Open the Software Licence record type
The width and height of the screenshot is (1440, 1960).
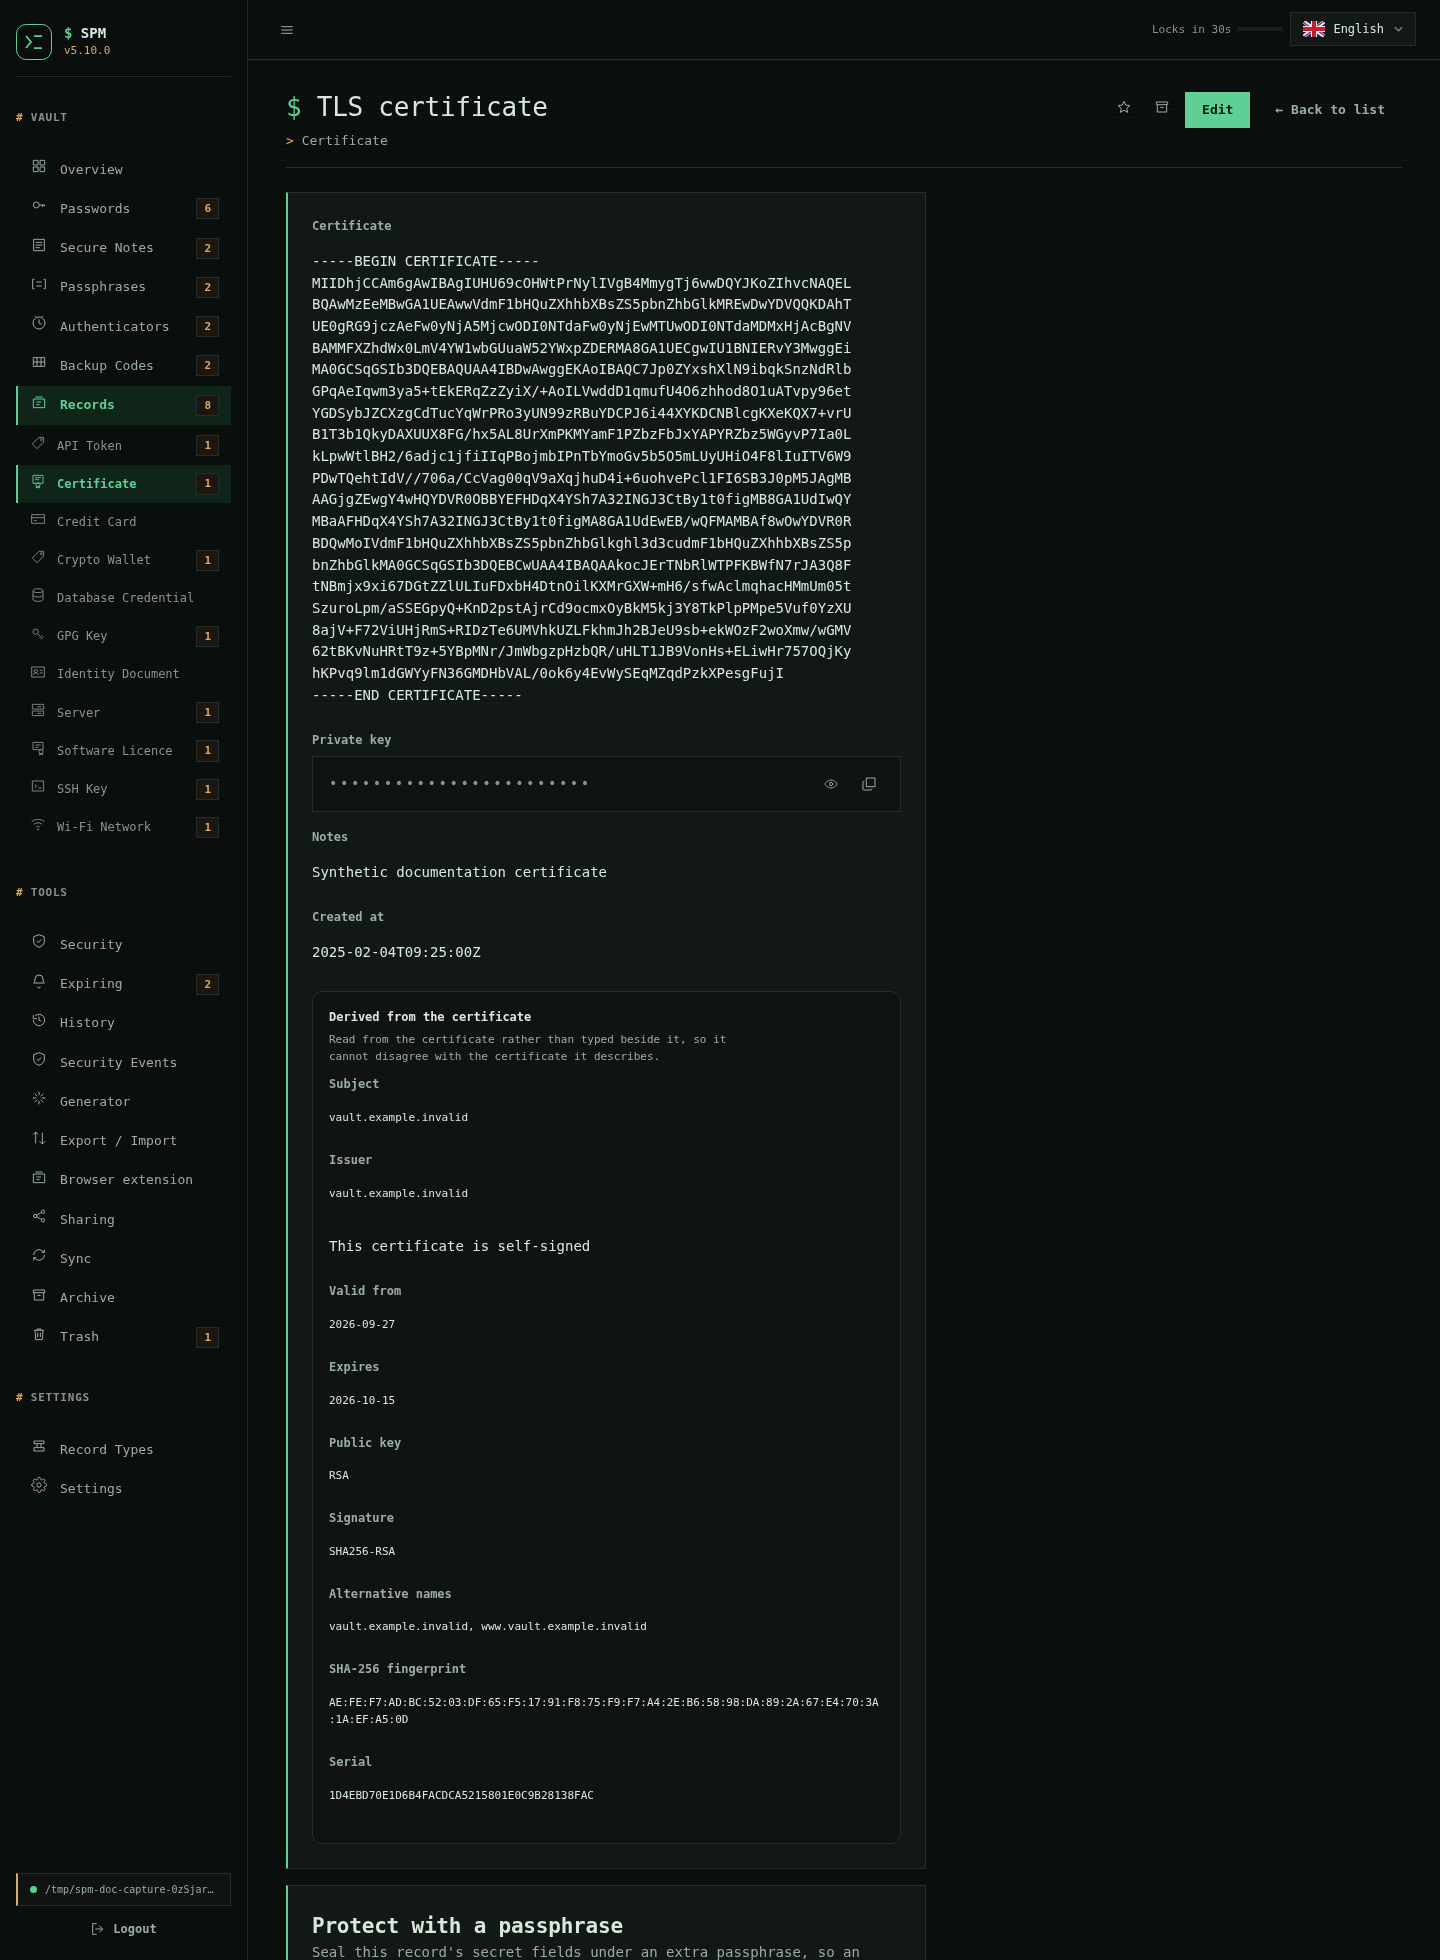[x=124, y=751]
